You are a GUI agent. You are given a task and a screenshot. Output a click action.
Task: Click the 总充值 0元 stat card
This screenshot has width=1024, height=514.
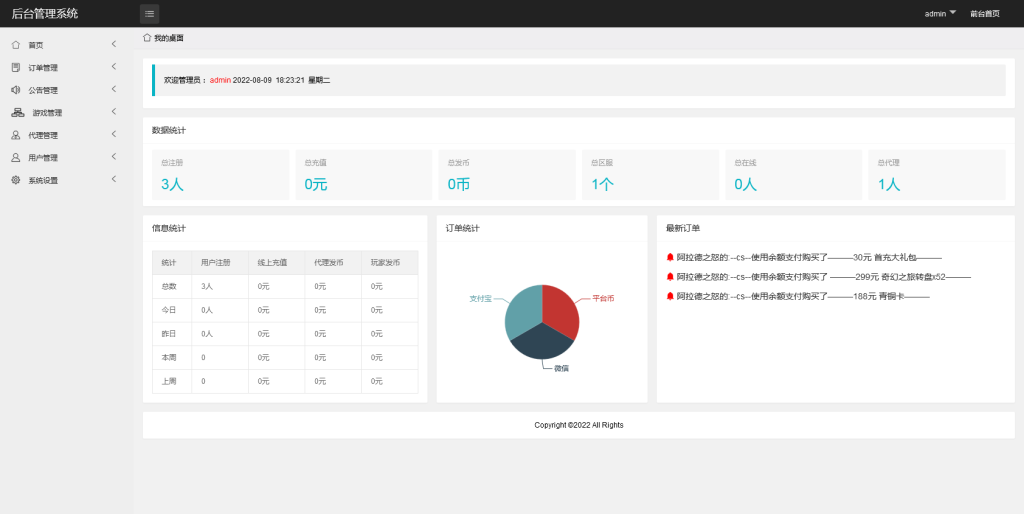[x=364, y=175]
